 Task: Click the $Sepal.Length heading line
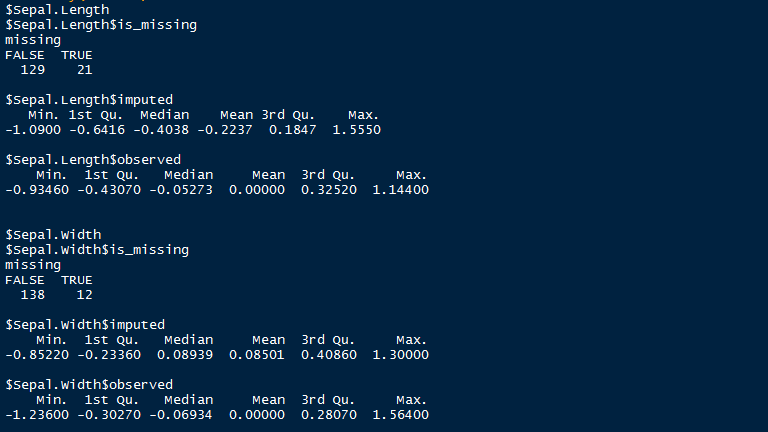tap(57, 9)
